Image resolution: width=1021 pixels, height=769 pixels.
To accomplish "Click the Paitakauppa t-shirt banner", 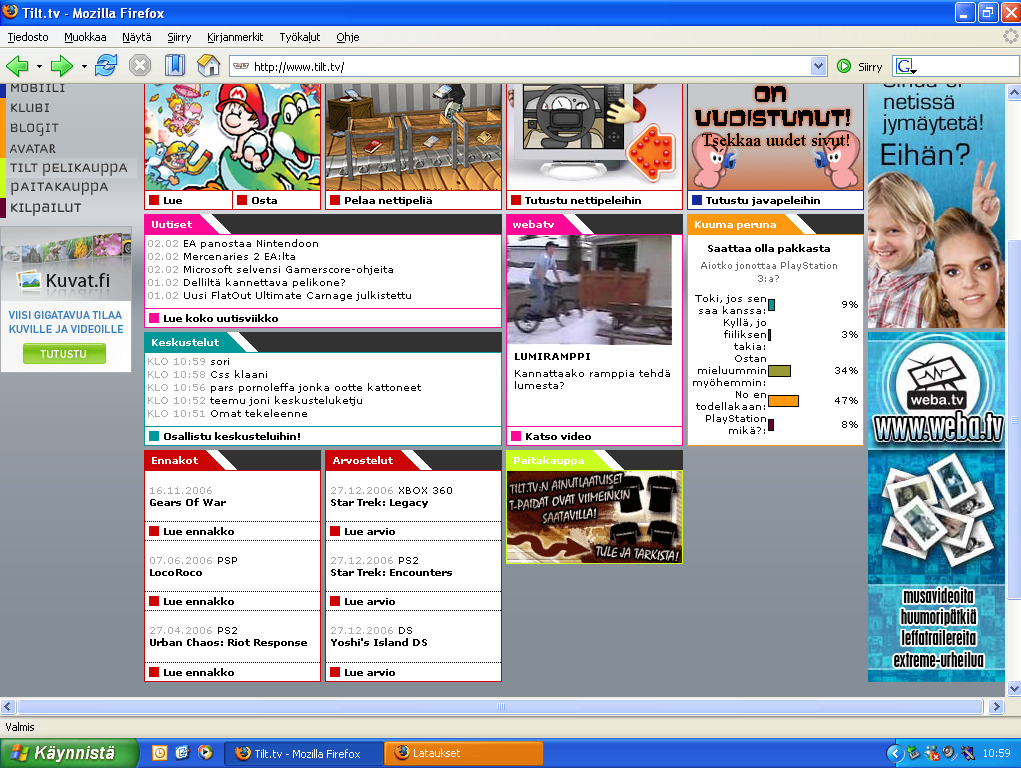I will pos(594,517).
